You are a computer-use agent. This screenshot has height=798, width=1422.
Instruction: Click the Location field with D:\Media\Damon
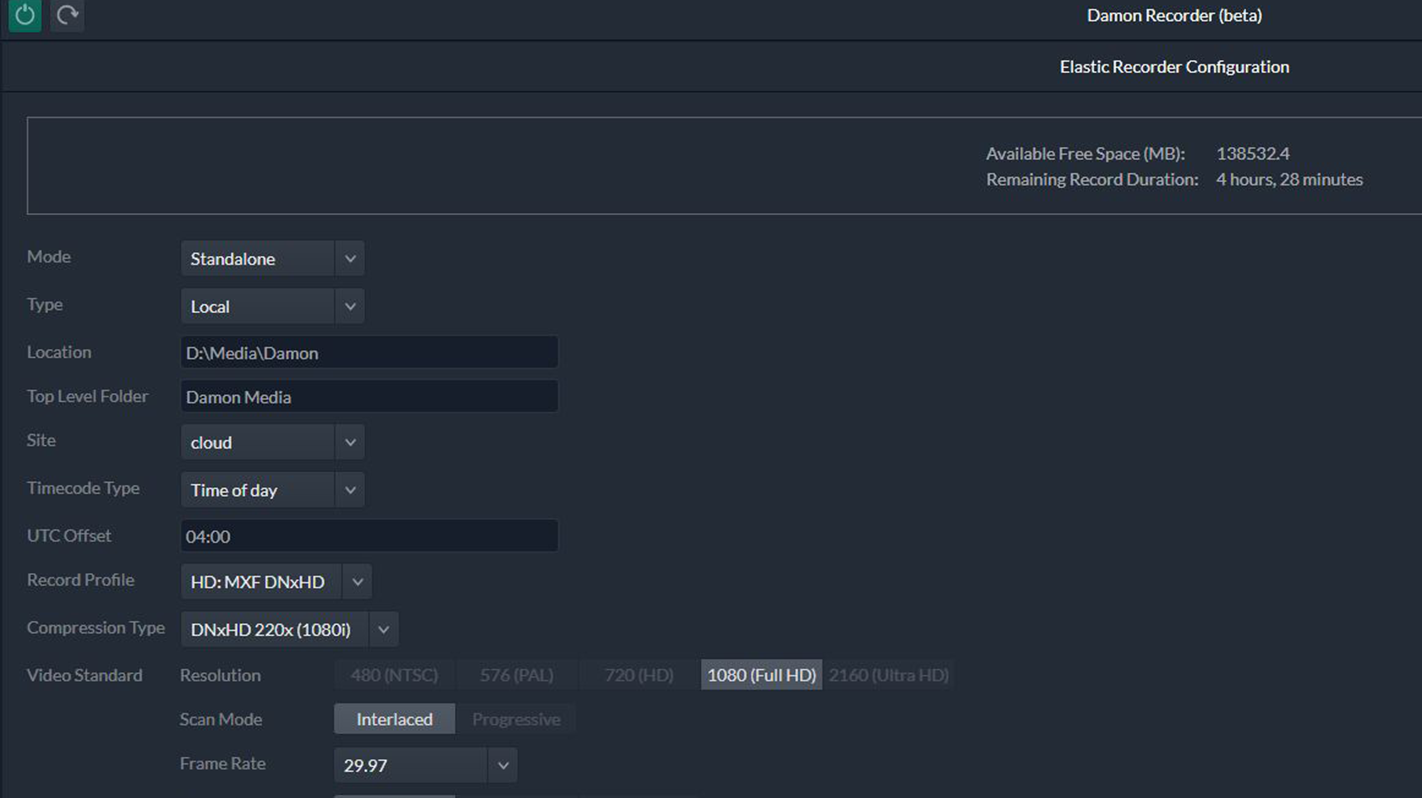[x=369, y=353]
